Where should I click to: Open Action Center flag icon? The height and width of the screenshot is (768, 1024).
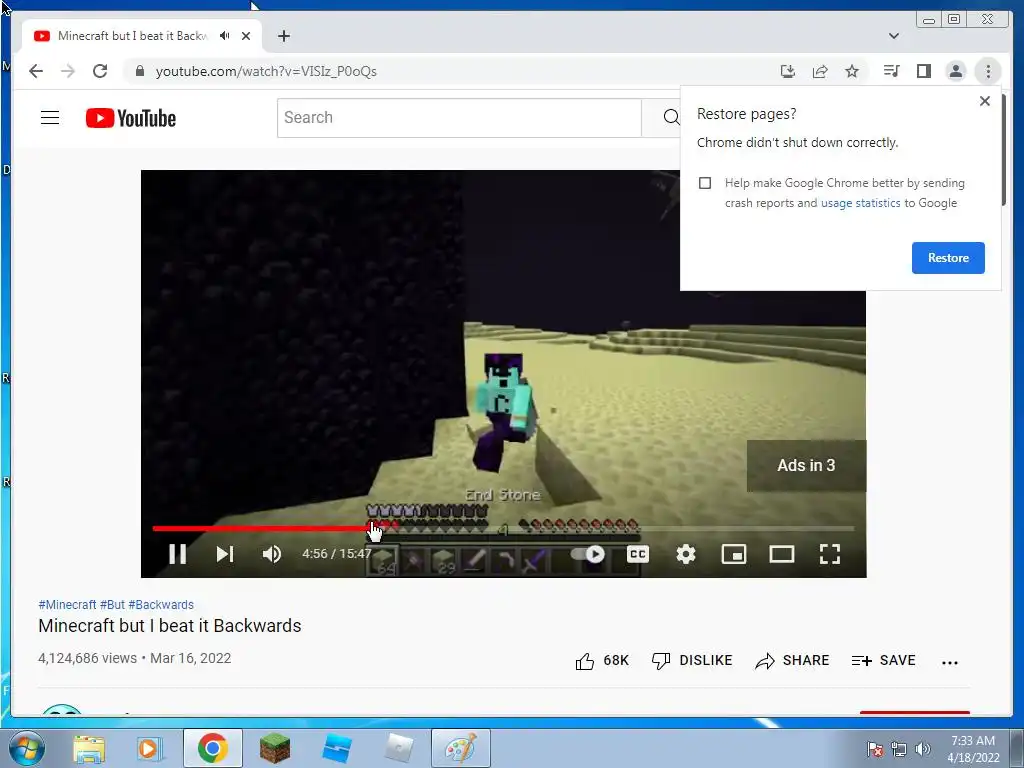[874, 749]
